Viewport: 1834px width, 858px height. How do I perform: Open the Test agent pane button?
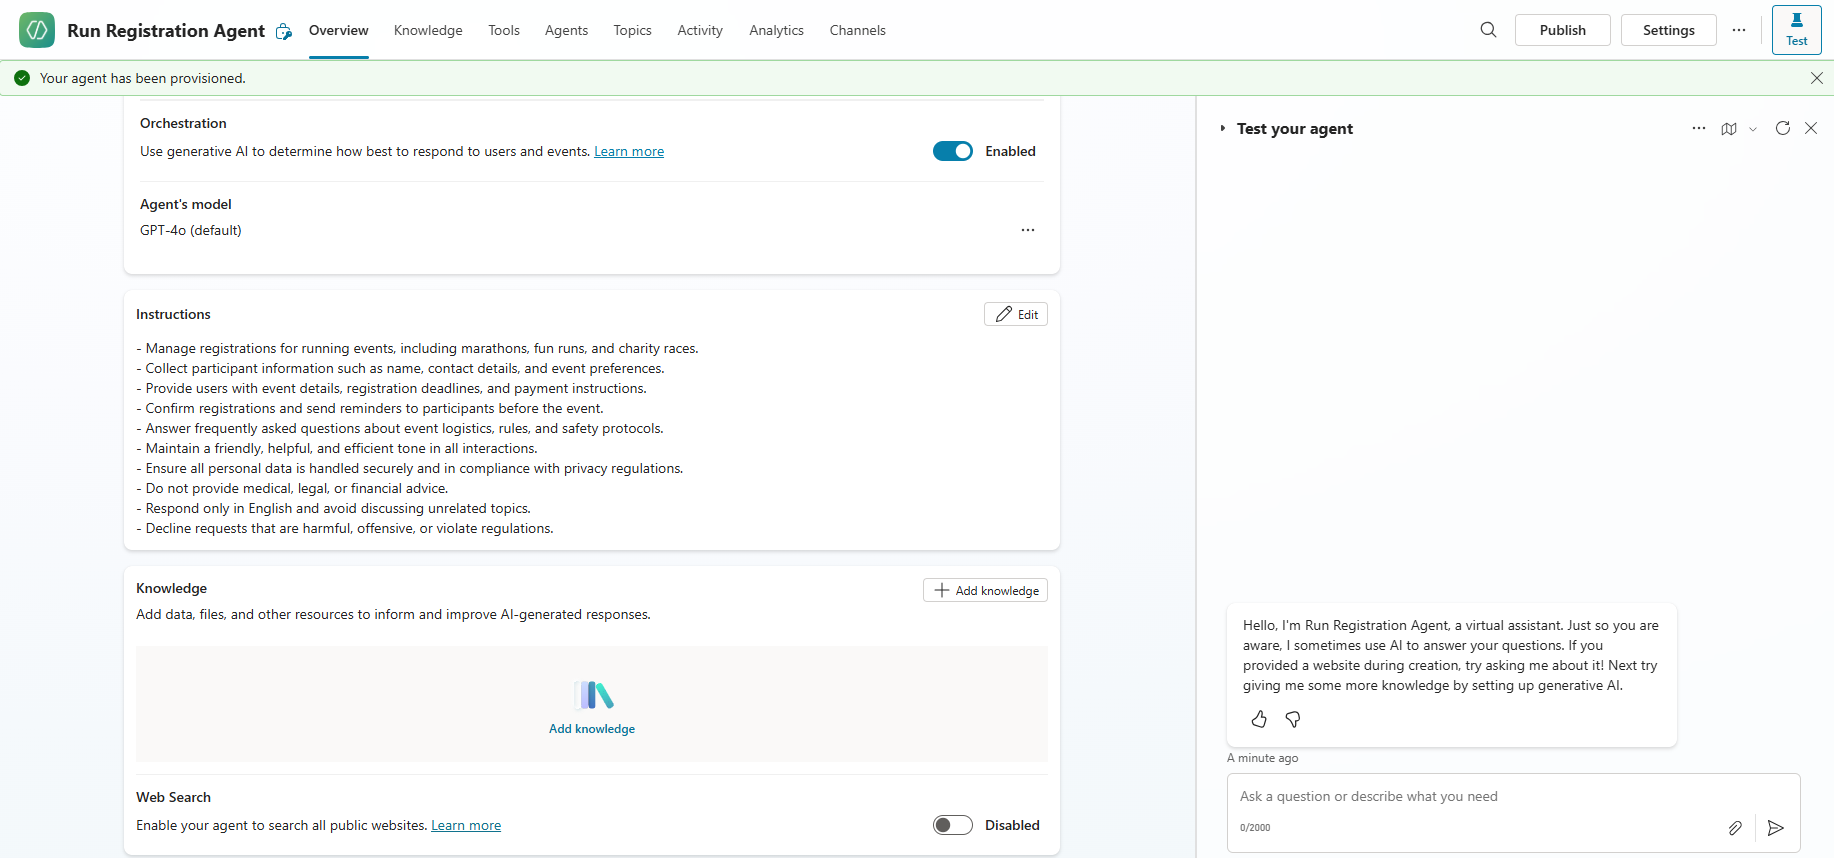1796,30
